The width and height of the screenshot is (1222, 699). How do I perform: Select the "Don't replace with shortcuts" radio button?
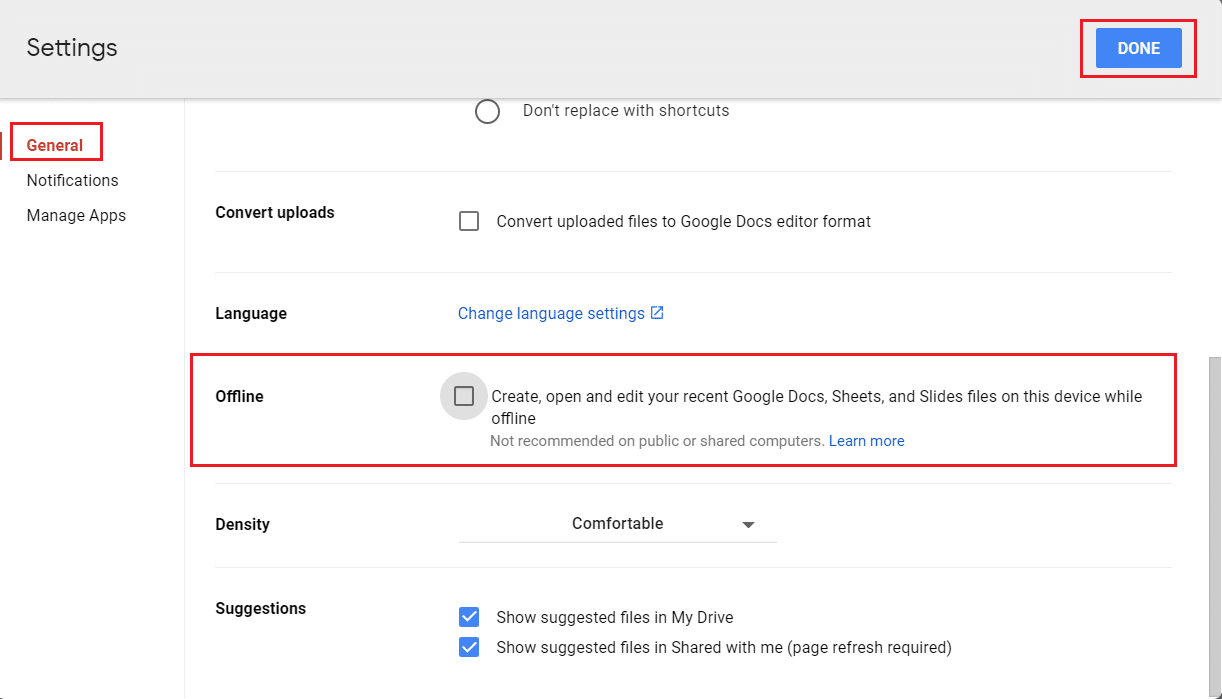487,111
